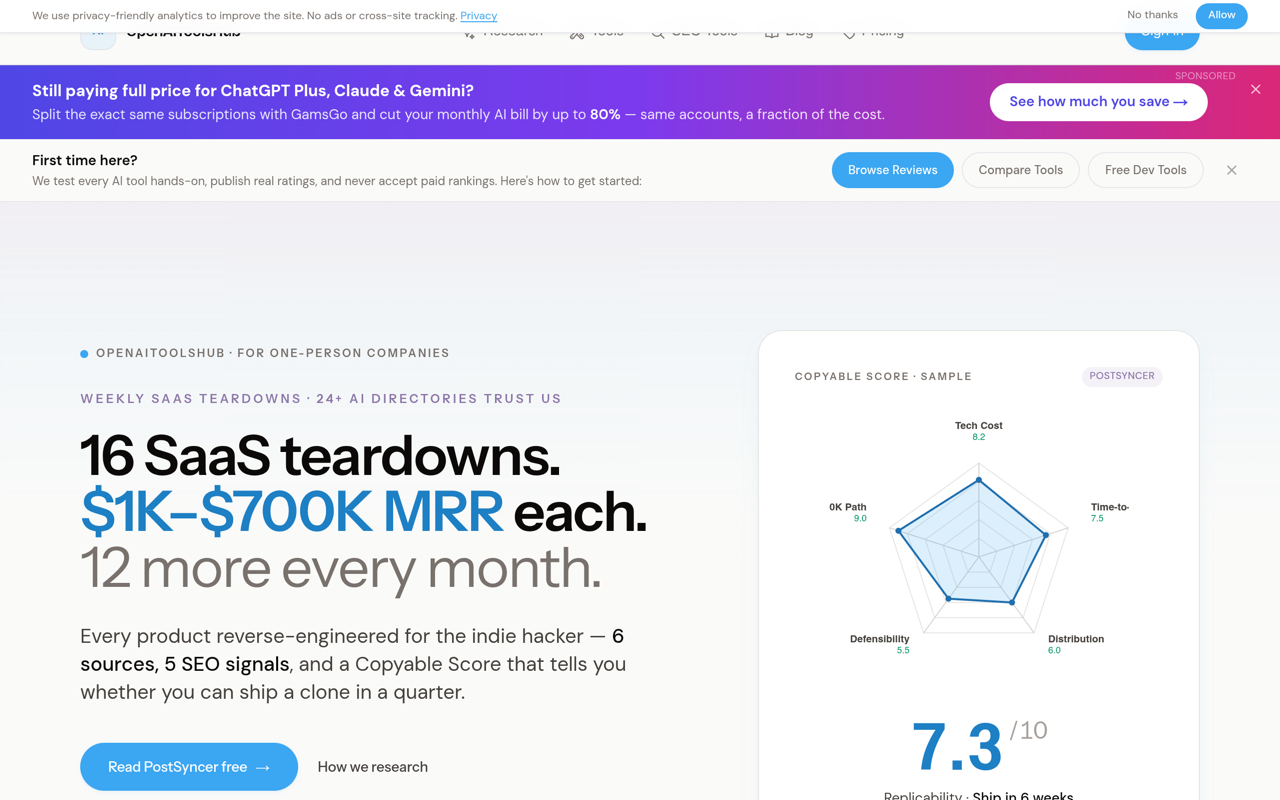Click the 7.3 overall score number
The image size is (1280, 800).
click(x=957, y=747)
